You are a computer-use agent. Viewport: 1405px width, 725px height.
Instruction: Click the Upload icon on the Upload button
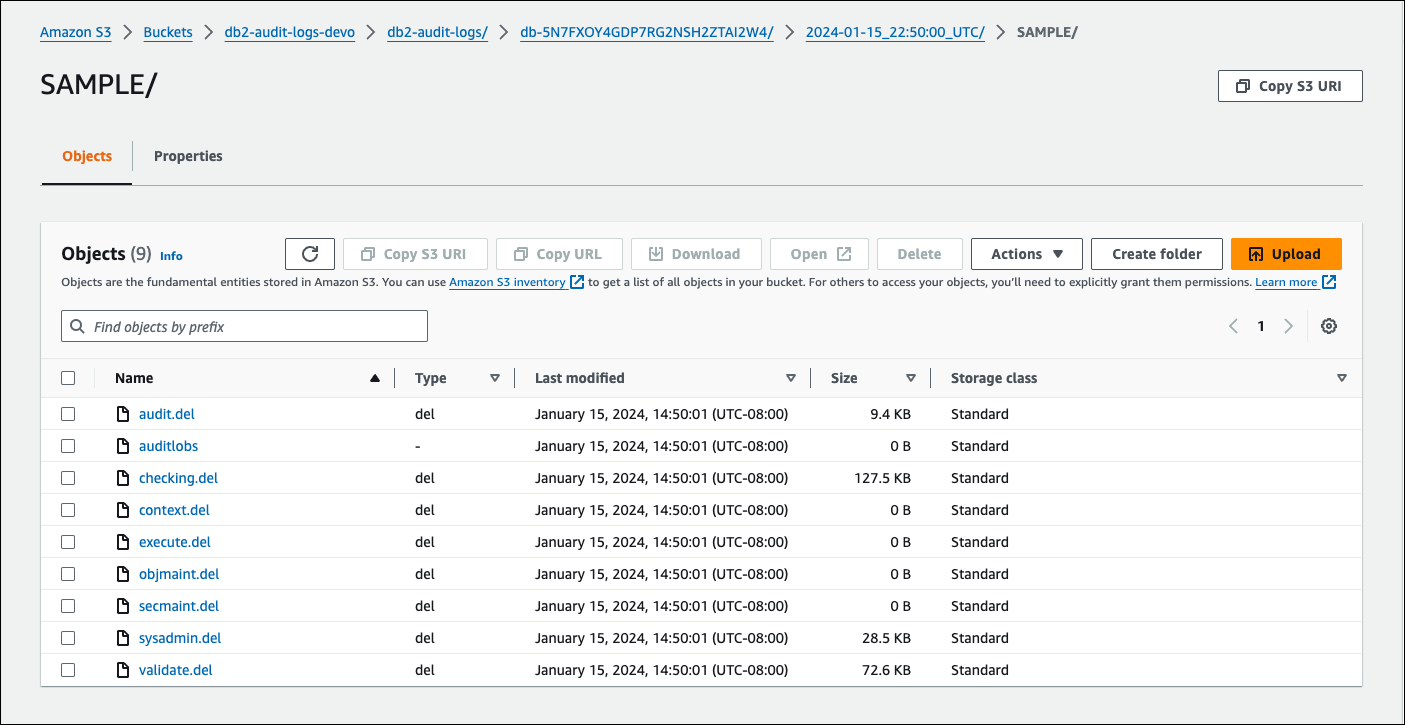(1258, 253)
